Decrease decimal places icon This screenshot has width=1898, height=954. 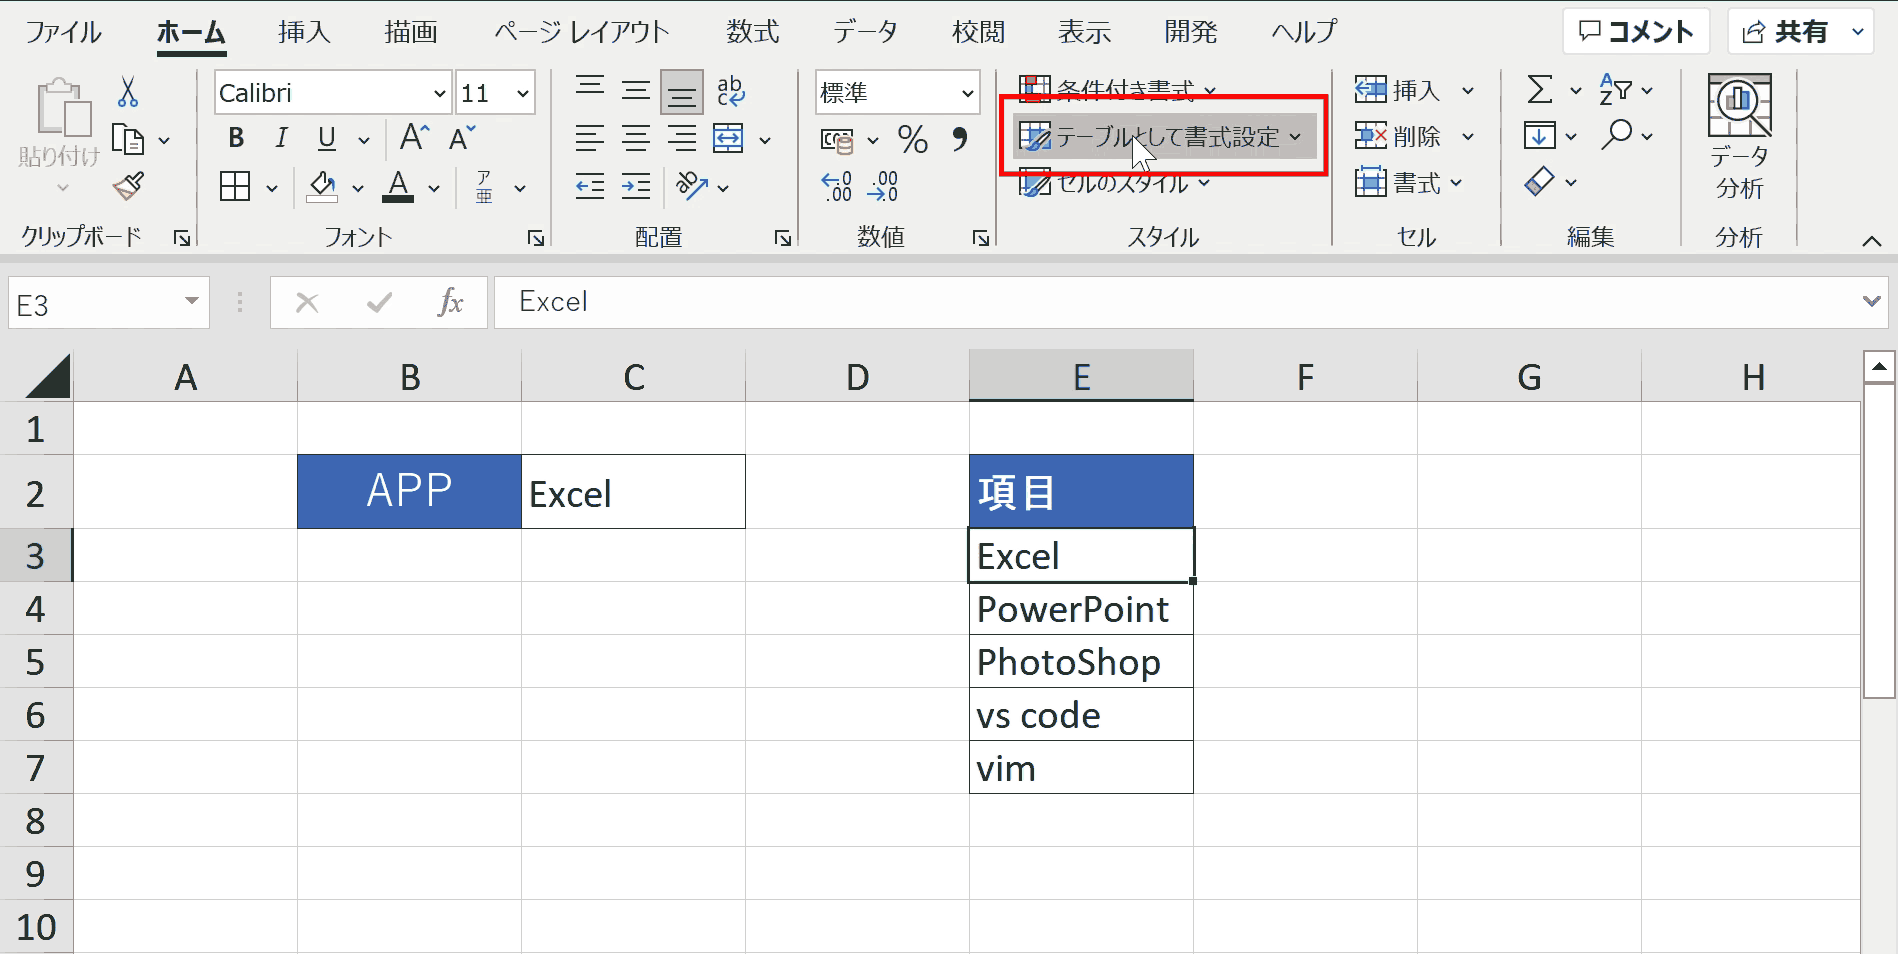(883, 186)
